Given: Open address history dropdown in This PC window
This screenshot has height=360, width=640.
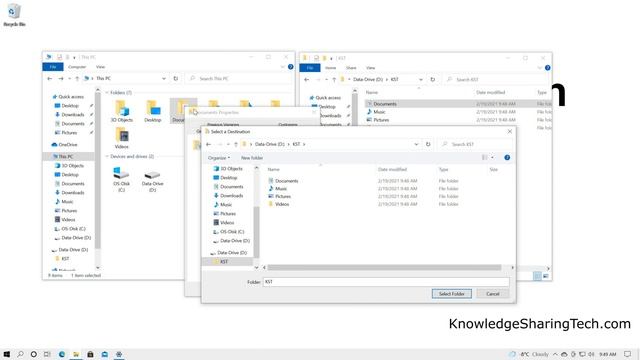Looking at the screenshot, I should pos(164,78).
